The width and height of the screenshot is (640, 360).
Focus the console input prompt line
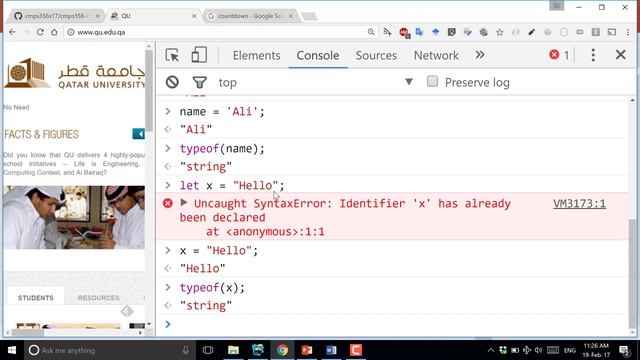pos(392,324)
